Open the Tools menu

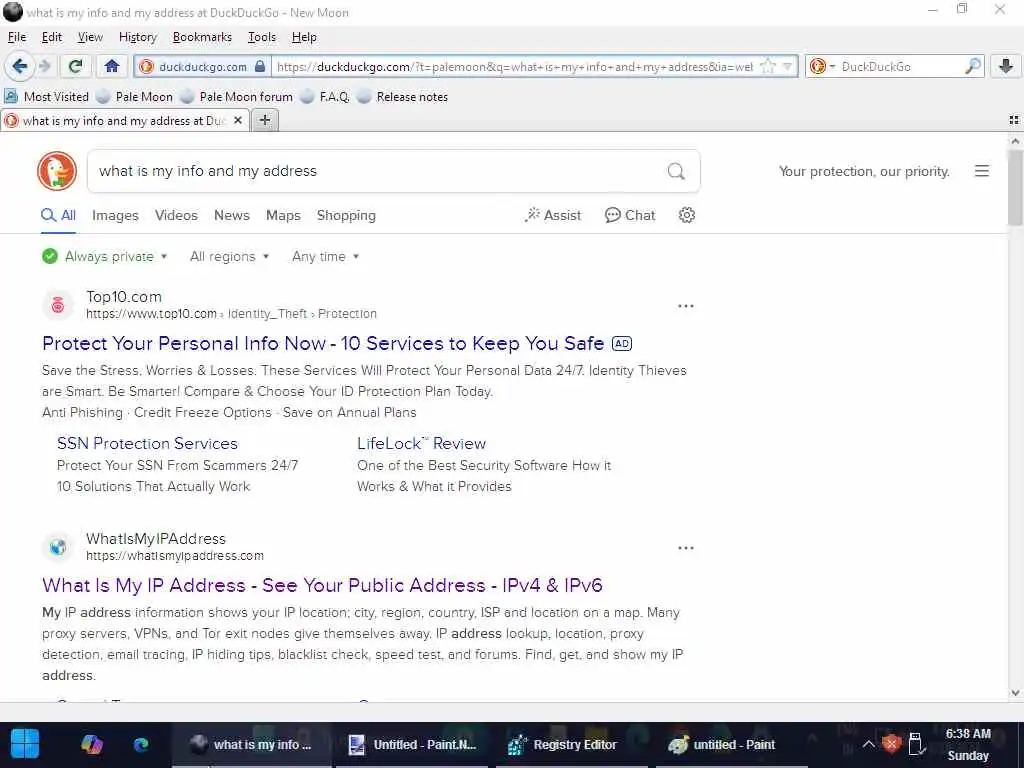262,37
